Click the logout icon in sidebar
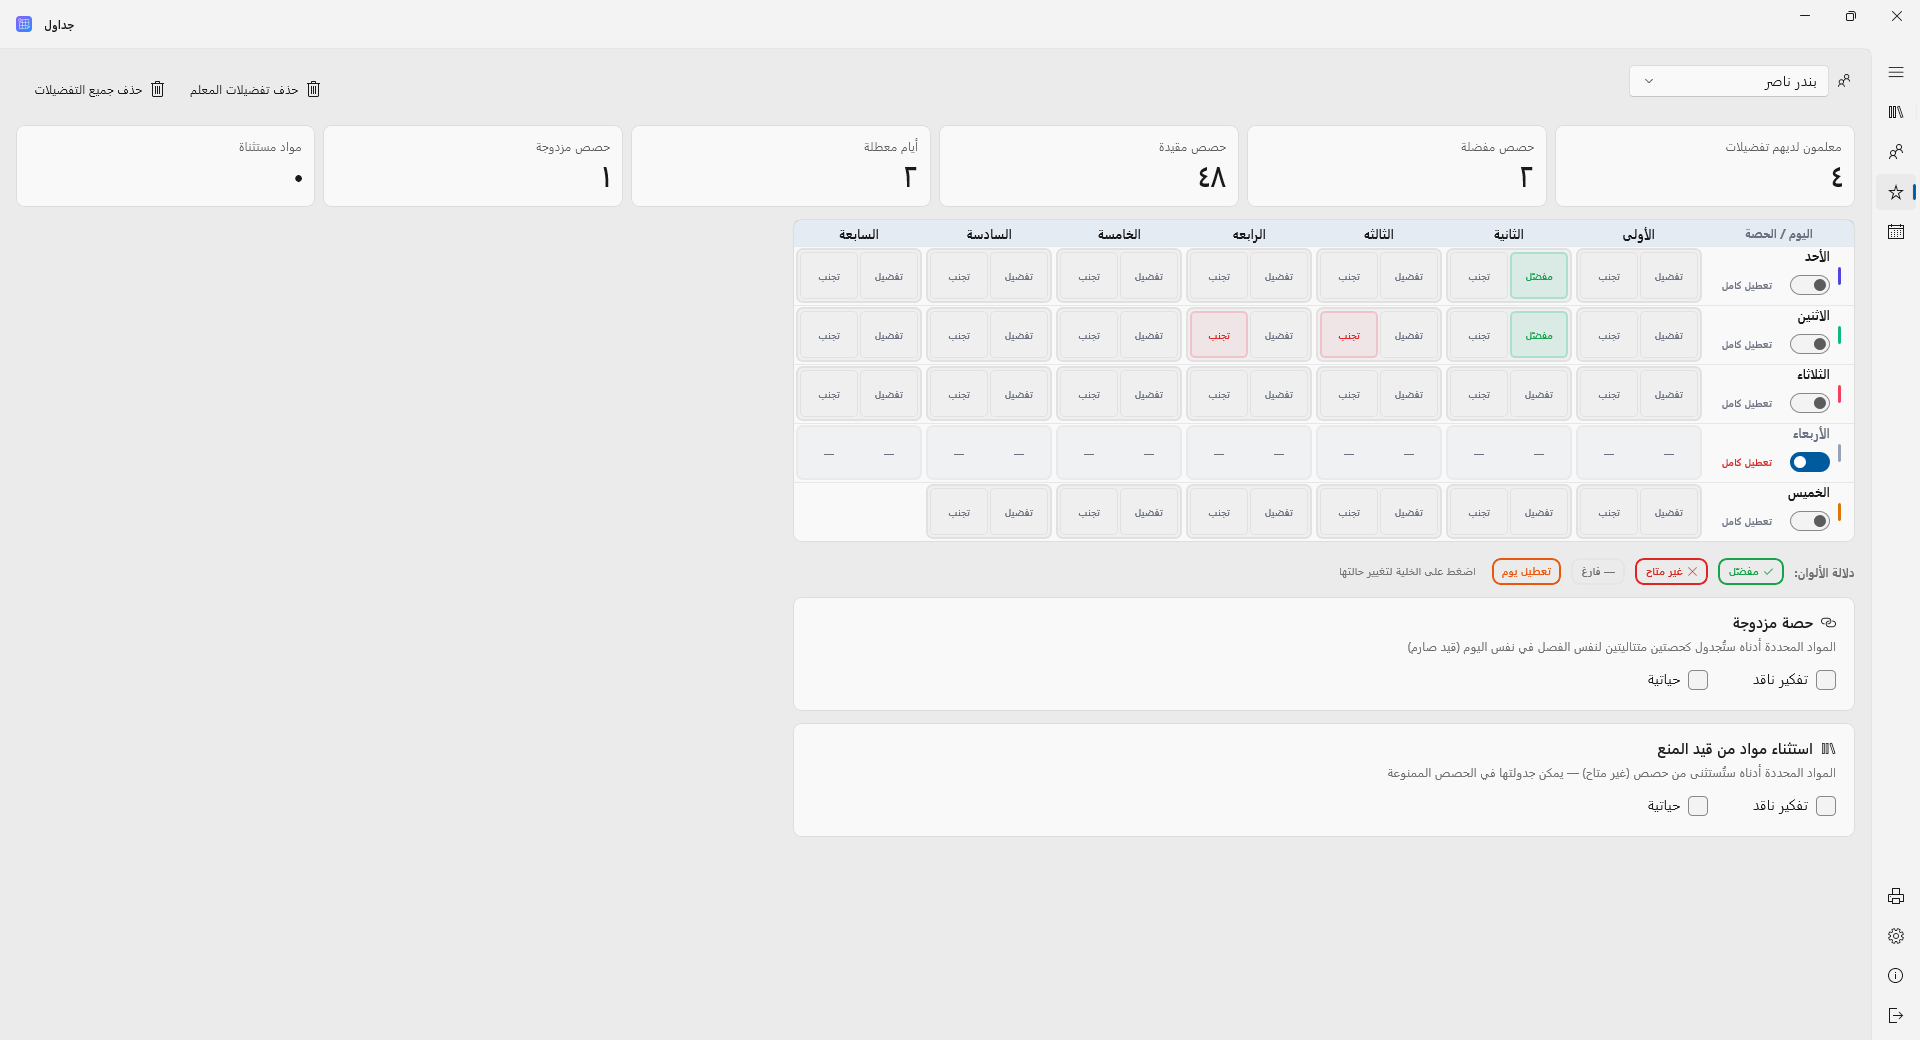This screenshot has width=1920, height=1040. (1895, 1016)
